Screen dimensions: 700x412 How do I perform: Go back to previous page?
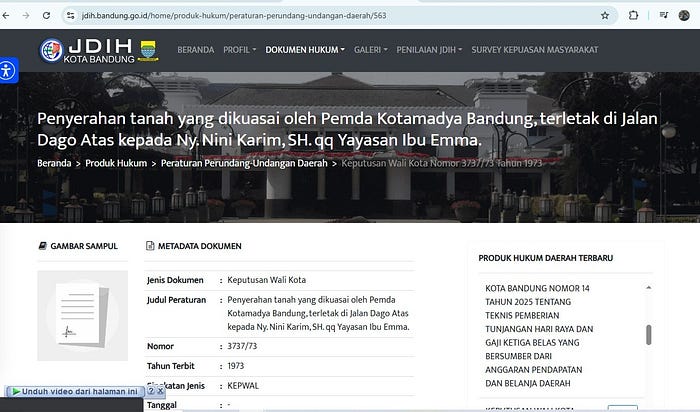click(6, 16)
